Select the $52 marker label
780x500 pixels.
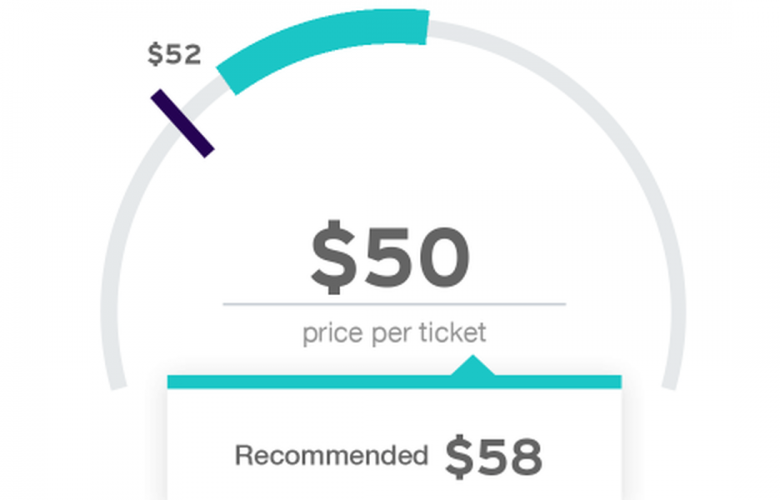pyautogui.click(x=175, y=54)
